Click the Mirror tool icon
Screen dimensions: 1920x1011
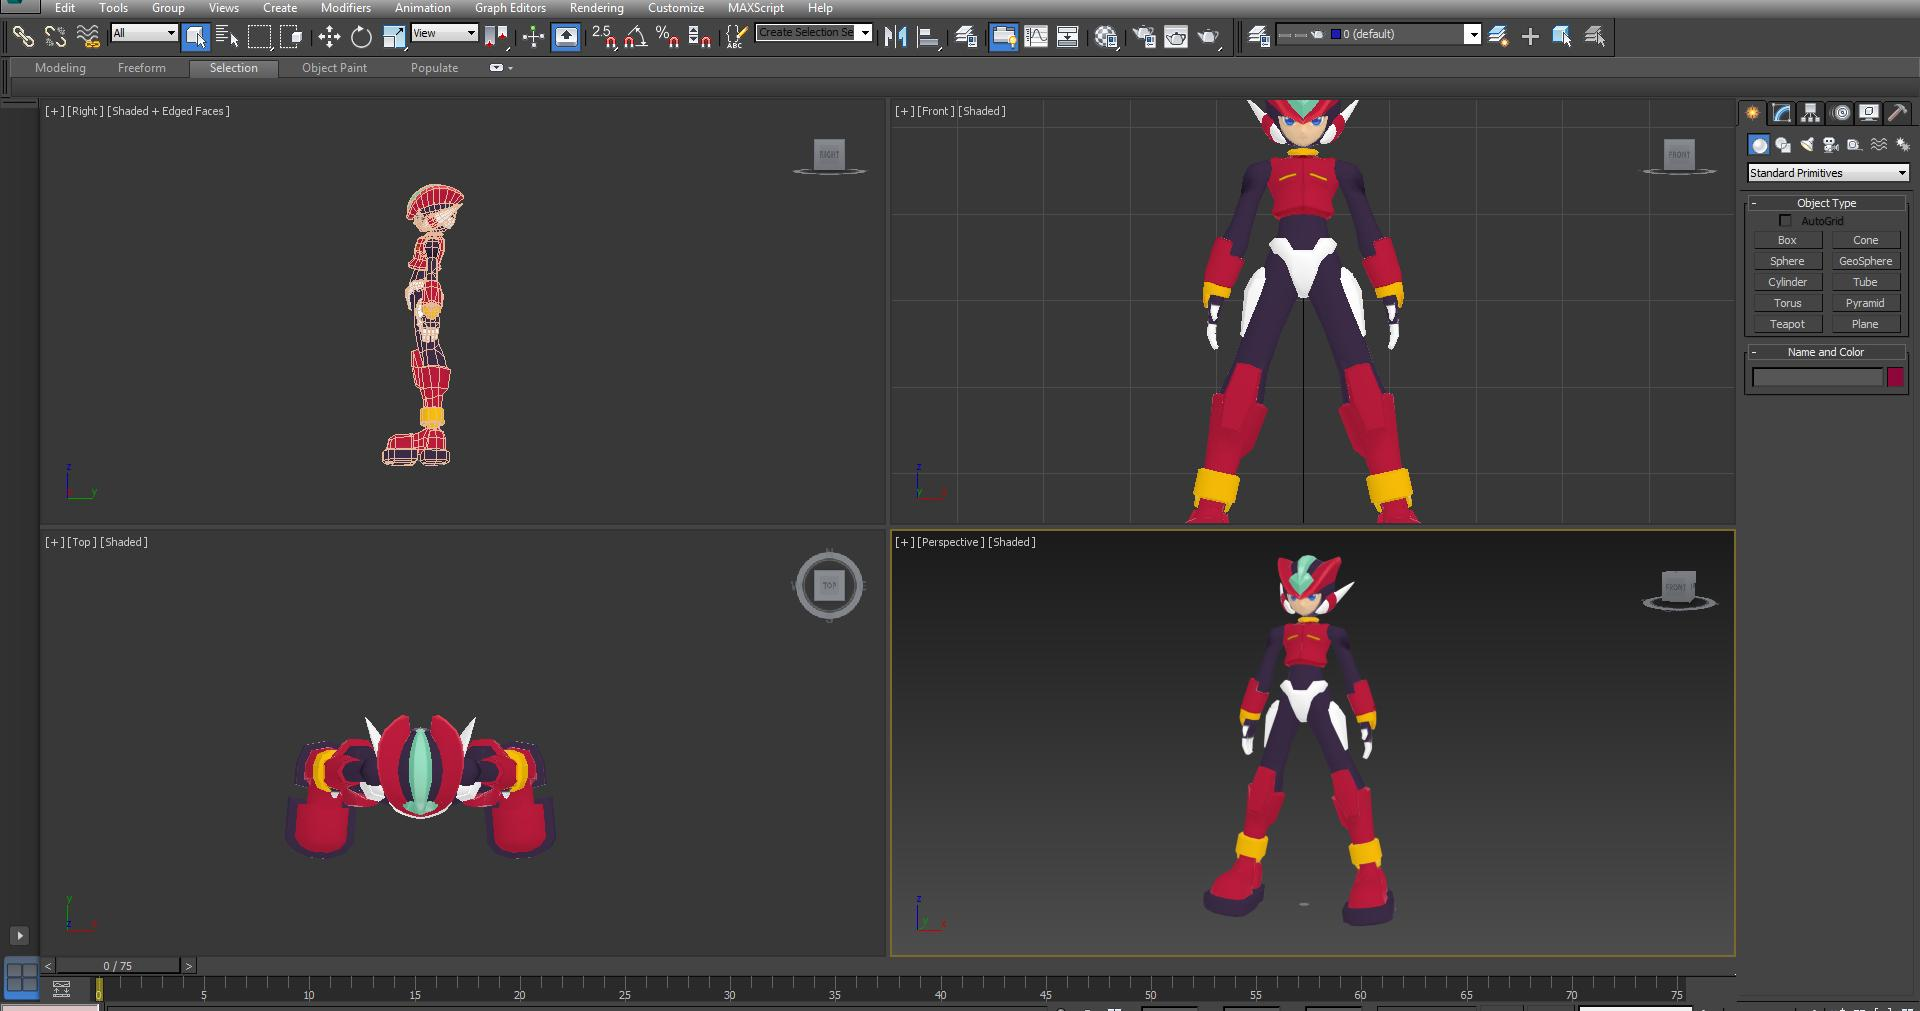[x=895, y=37]
